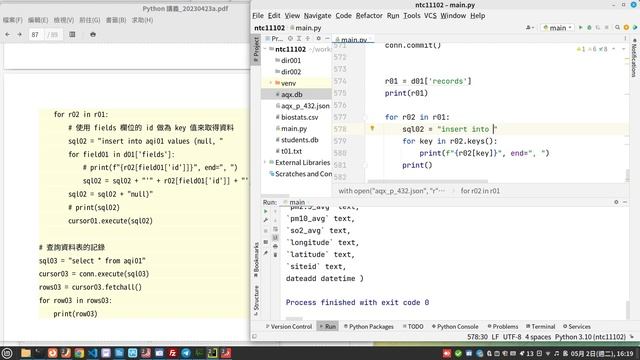Click the warnings inspection indicator in editor
This screenshot has height=360, width=640.
point(592,49)
